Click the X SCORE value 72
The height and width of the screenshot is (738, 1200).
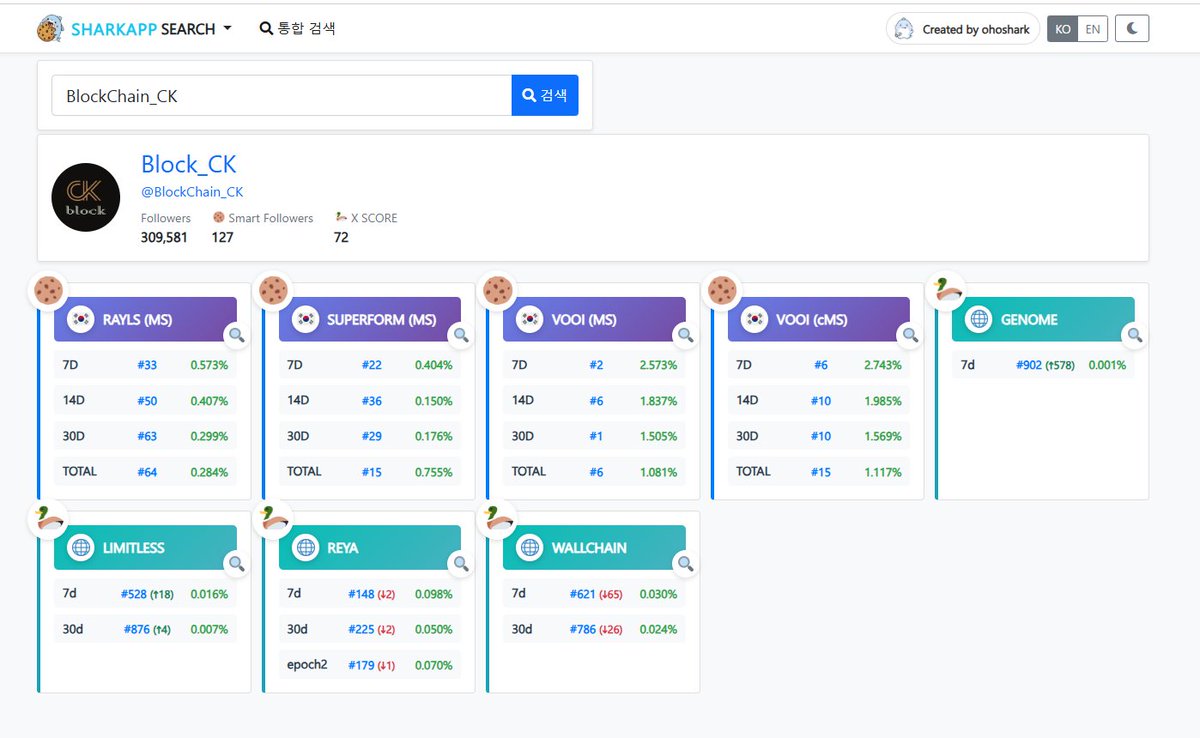coord(341,238)
